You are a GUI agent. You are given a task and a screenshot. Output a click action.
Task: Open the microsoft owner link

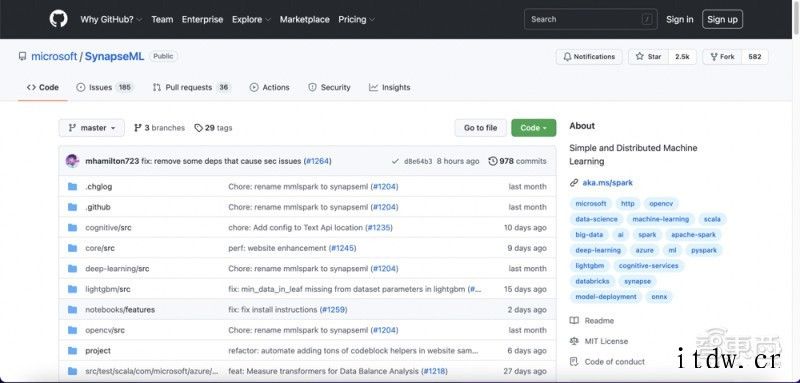coord(54,56)
